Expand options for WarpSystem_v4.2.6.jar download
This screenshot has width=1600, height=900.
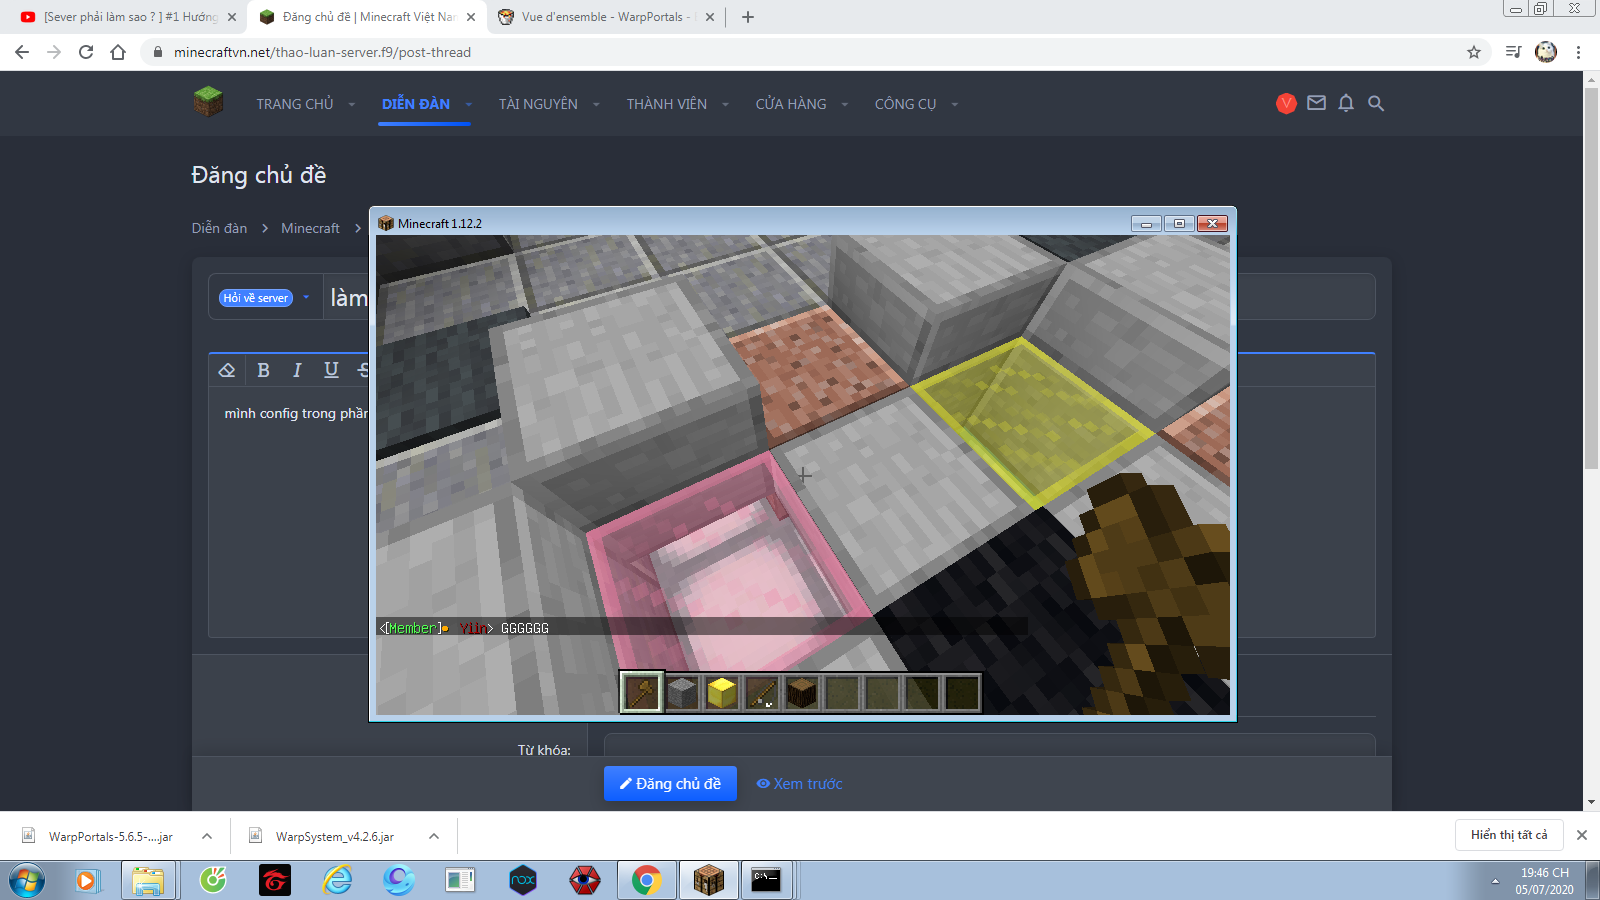pyautogui.click(x=434, y=836)
